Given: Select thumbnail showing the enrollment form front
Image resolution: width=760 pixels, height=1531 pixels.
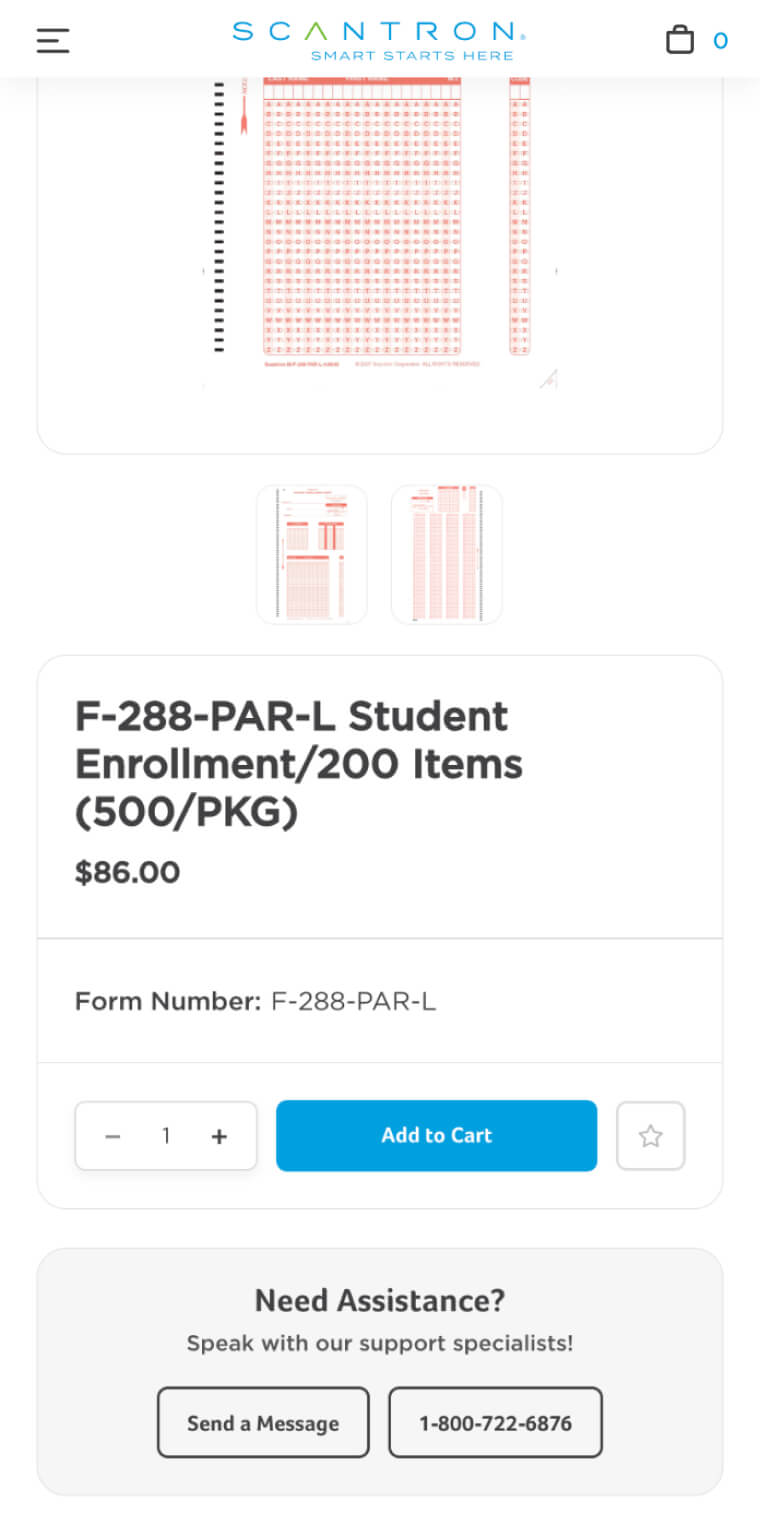Looking at the screenshot, I should point(312,555).
